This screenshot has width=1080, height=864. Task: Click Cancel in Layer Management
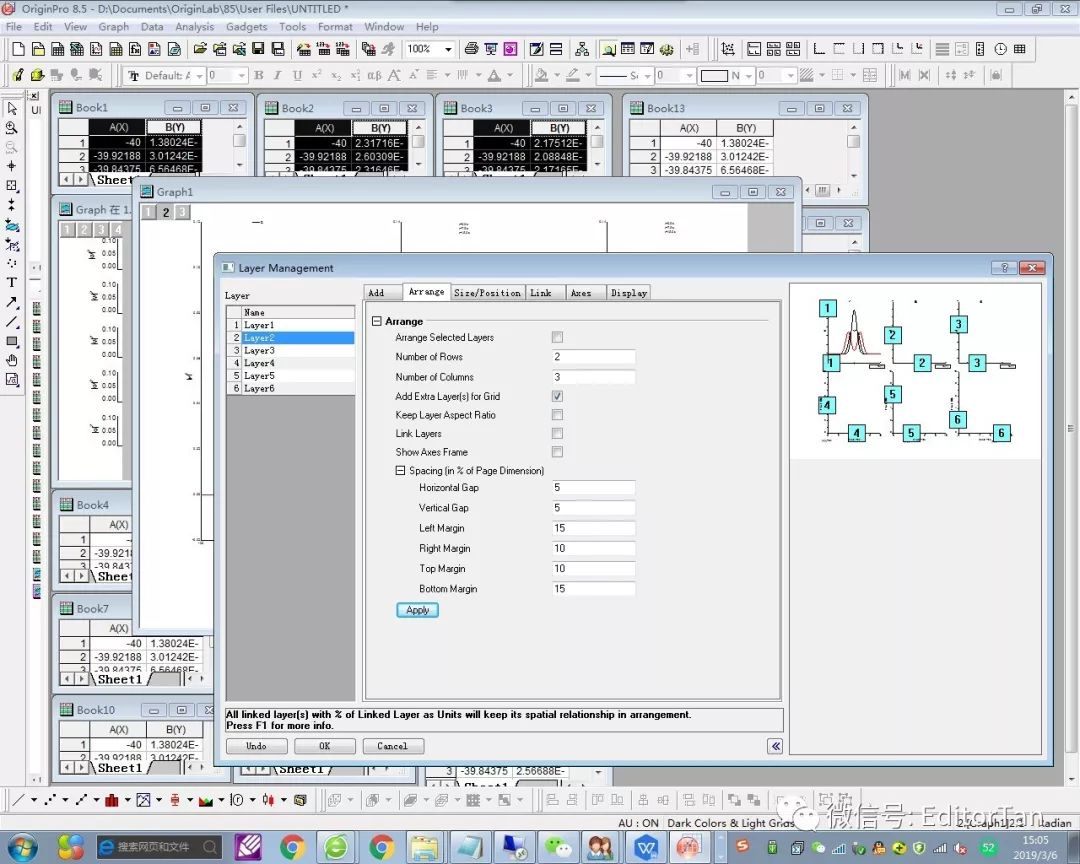click(393, 745)
